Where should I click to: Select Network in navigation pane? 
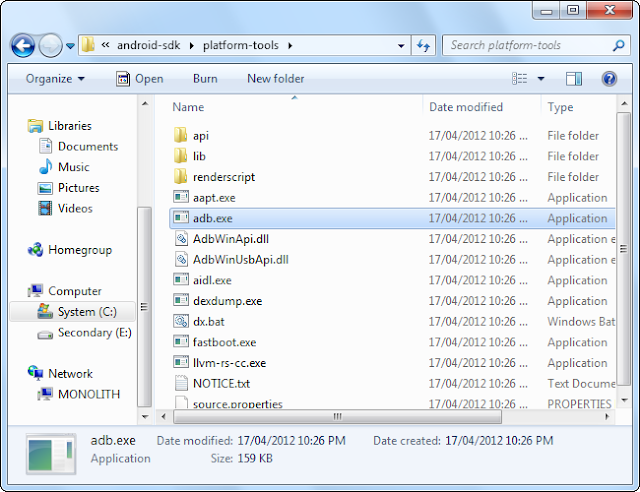tap(60, 373)
